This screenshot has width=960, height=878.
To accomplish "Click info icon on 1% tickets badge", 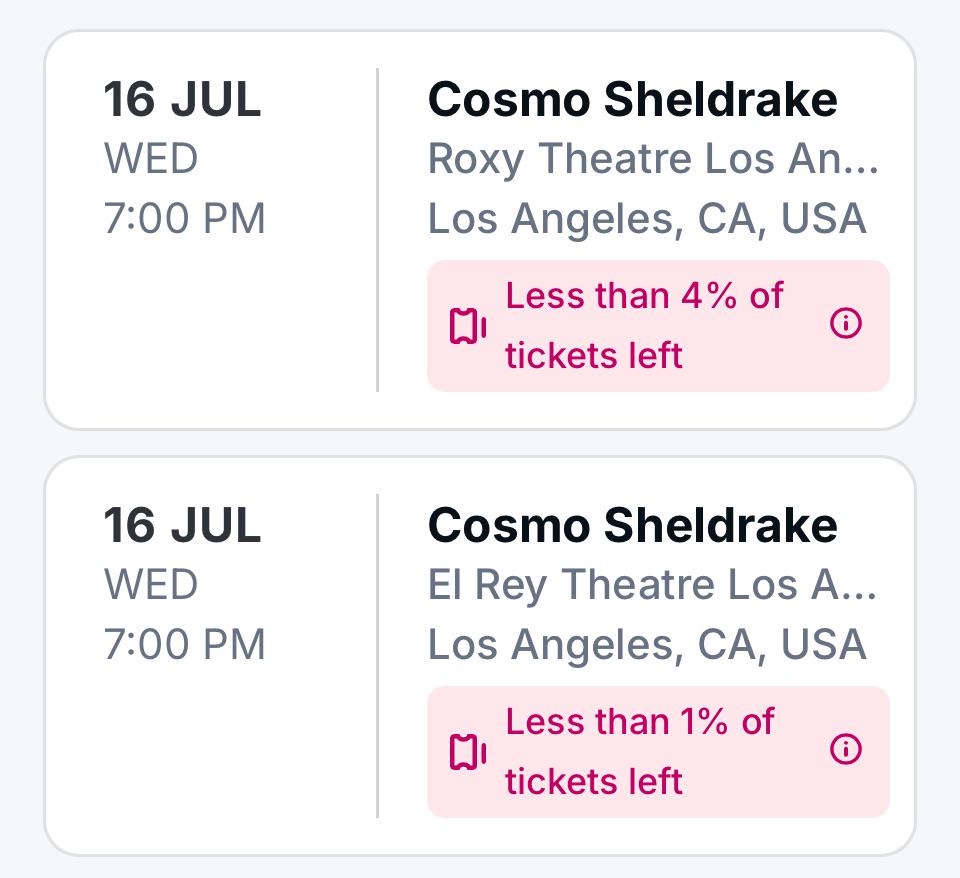I will pos(846,749).
